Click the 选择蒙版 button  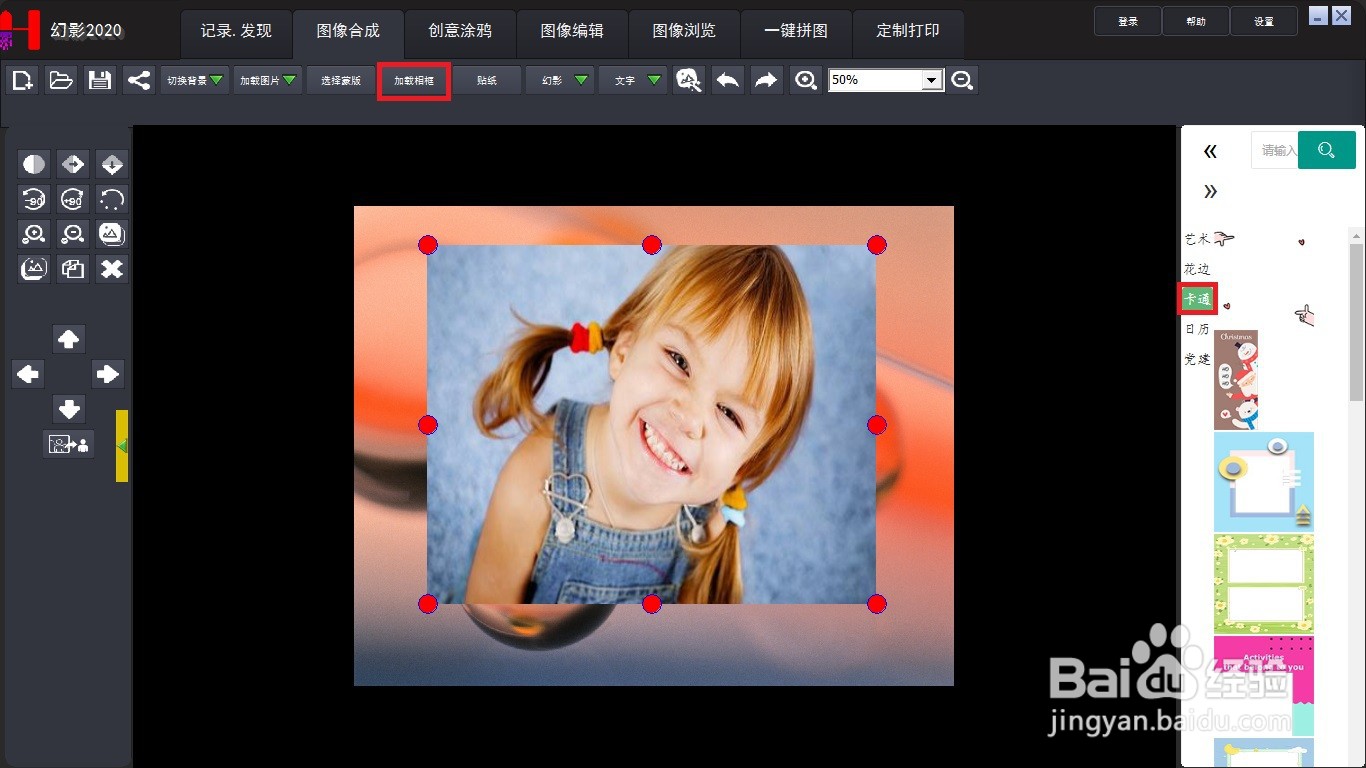[340, 80]
